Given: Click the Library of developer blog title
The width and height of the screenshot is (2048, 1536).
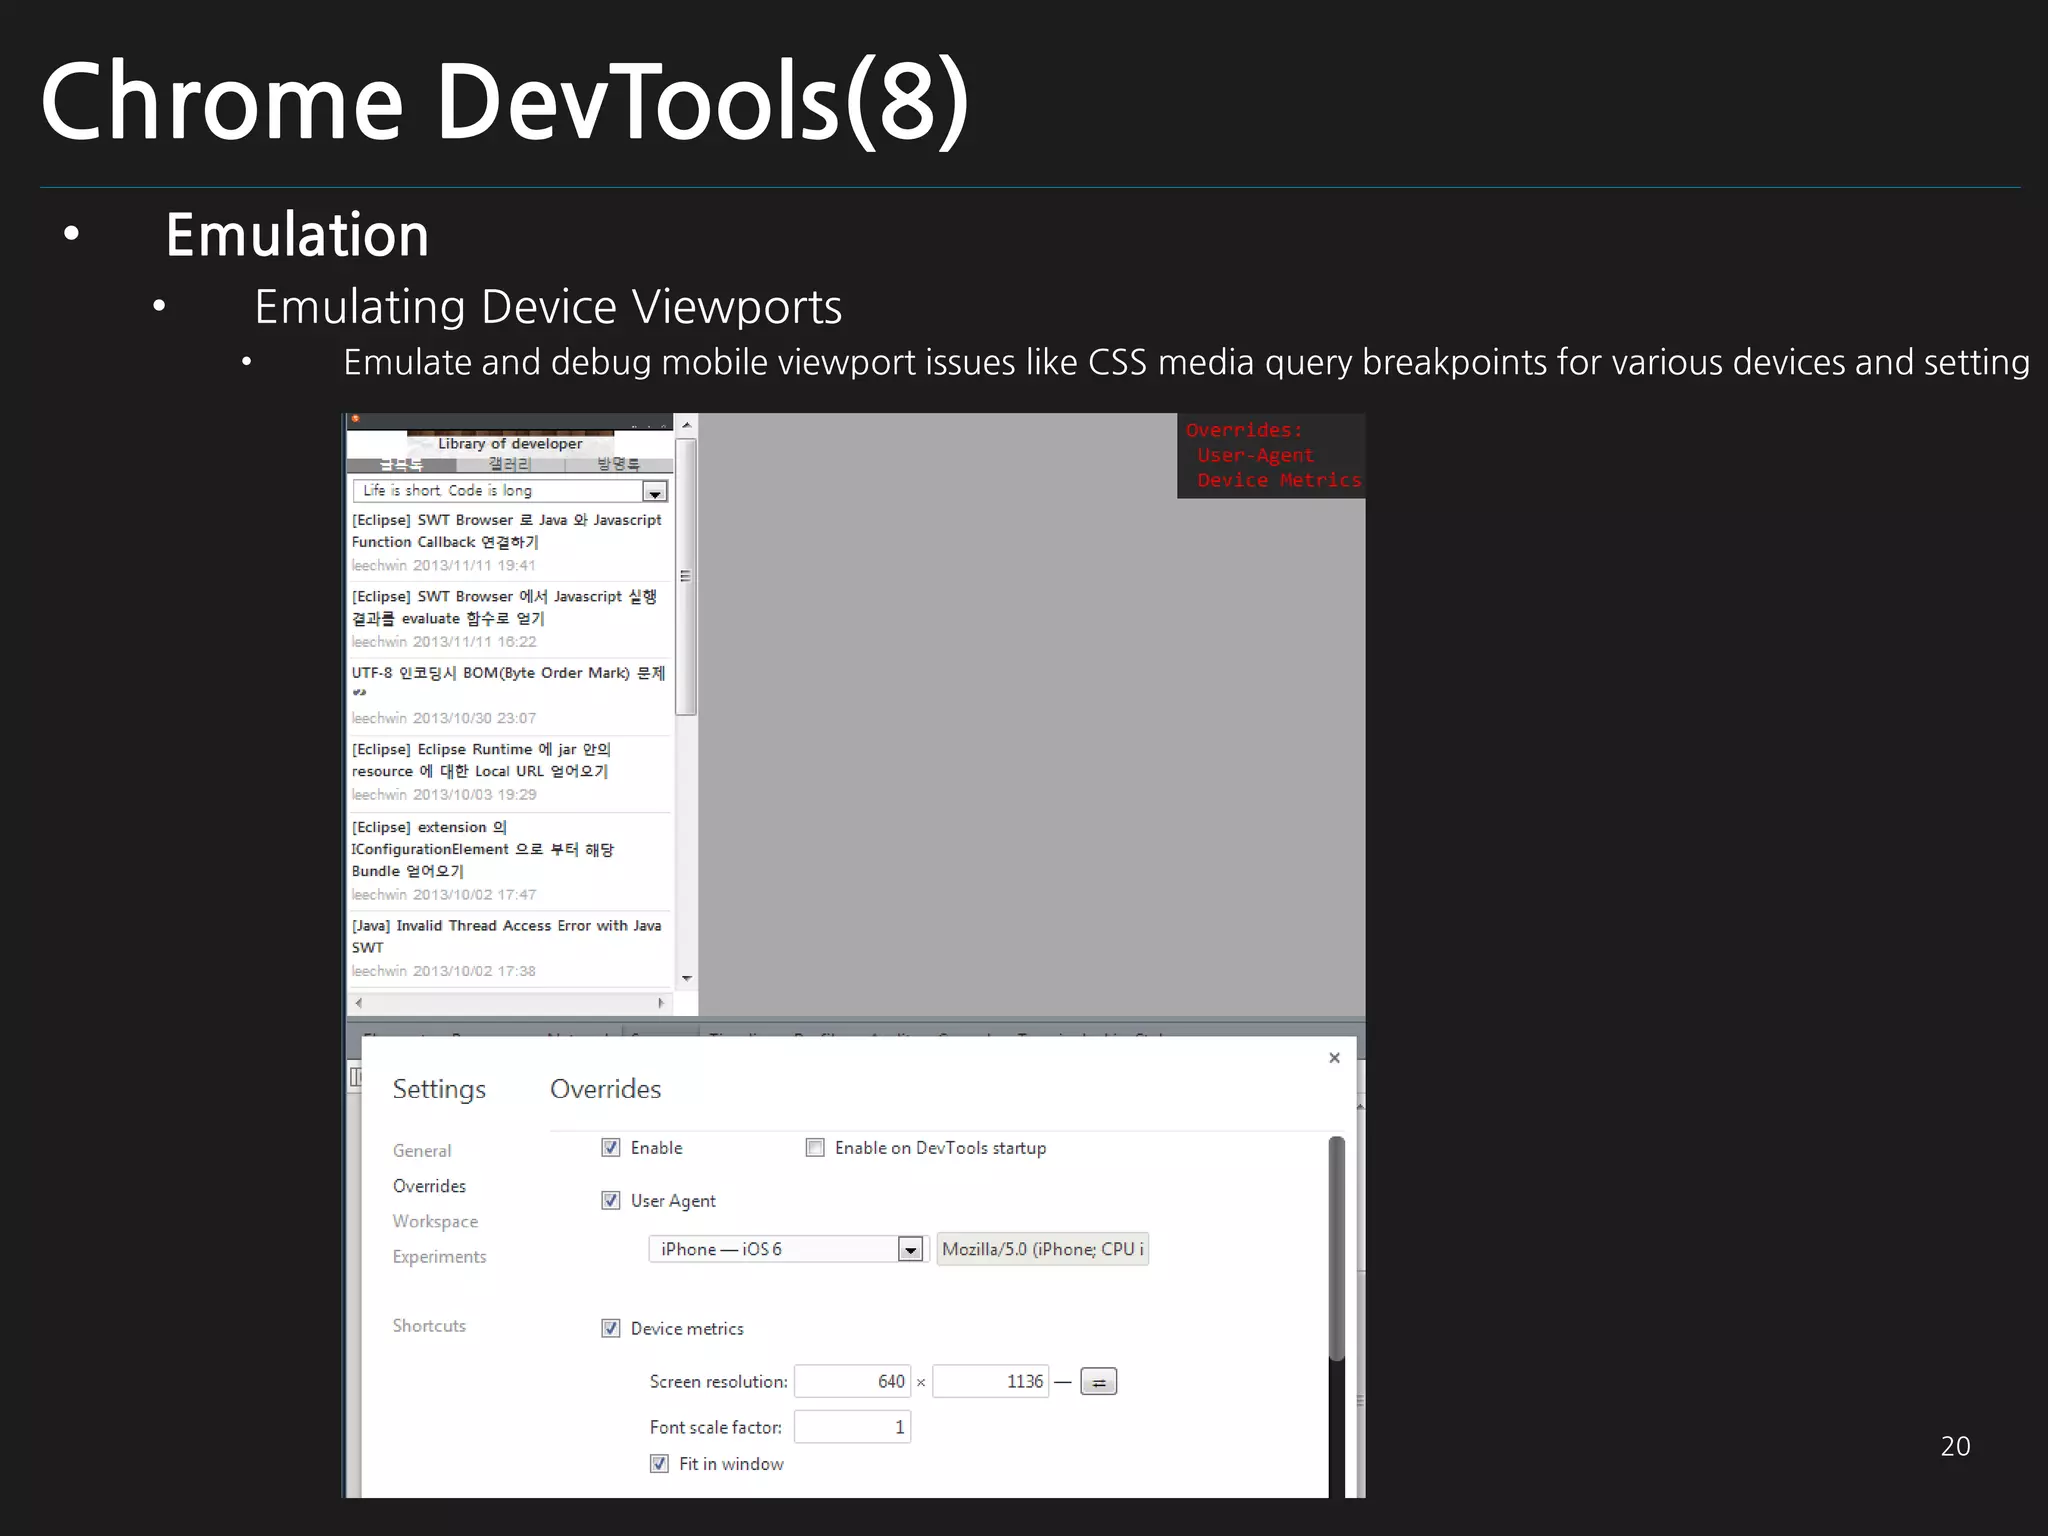Looking at the screenshot, I should pos(510,444).
